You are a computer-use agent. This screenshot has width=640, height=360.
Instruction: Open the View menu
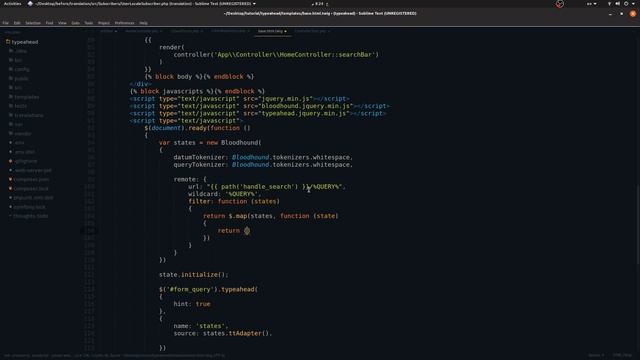62,23
